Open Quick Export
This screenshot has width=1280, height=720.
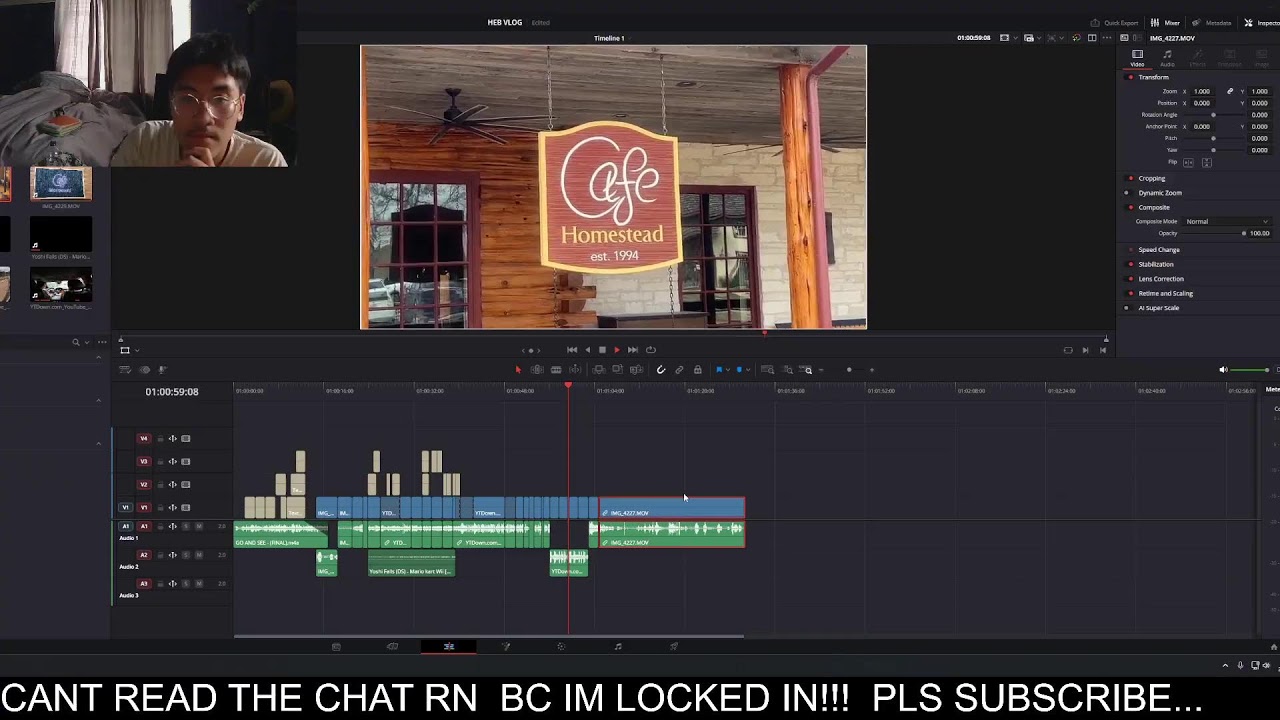1114,23
